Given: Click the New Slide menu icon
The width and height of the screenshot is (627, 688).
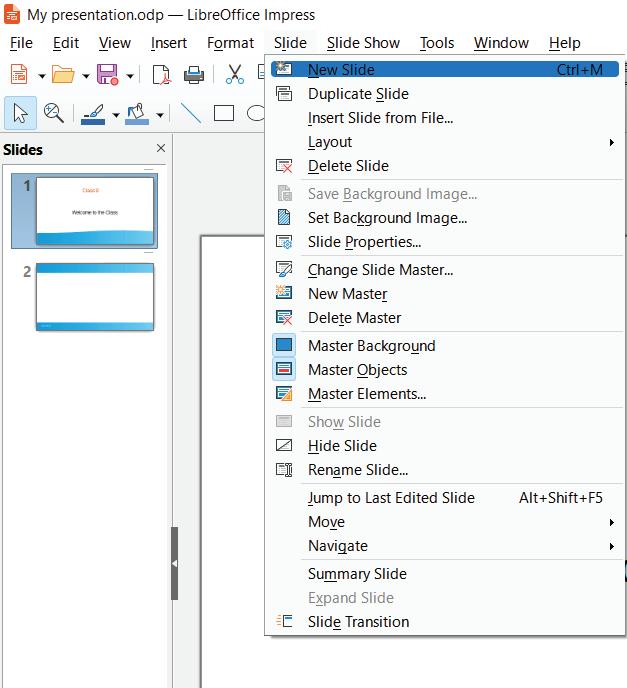Looking at the screenshot, I should point(284,69).
